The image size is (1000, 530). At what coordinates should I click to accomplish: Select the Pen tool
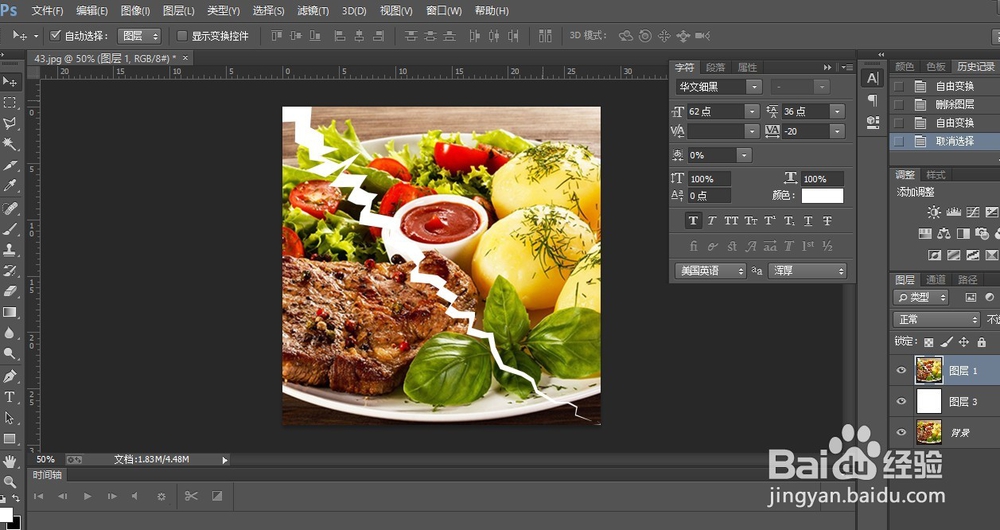coord(10,376)
